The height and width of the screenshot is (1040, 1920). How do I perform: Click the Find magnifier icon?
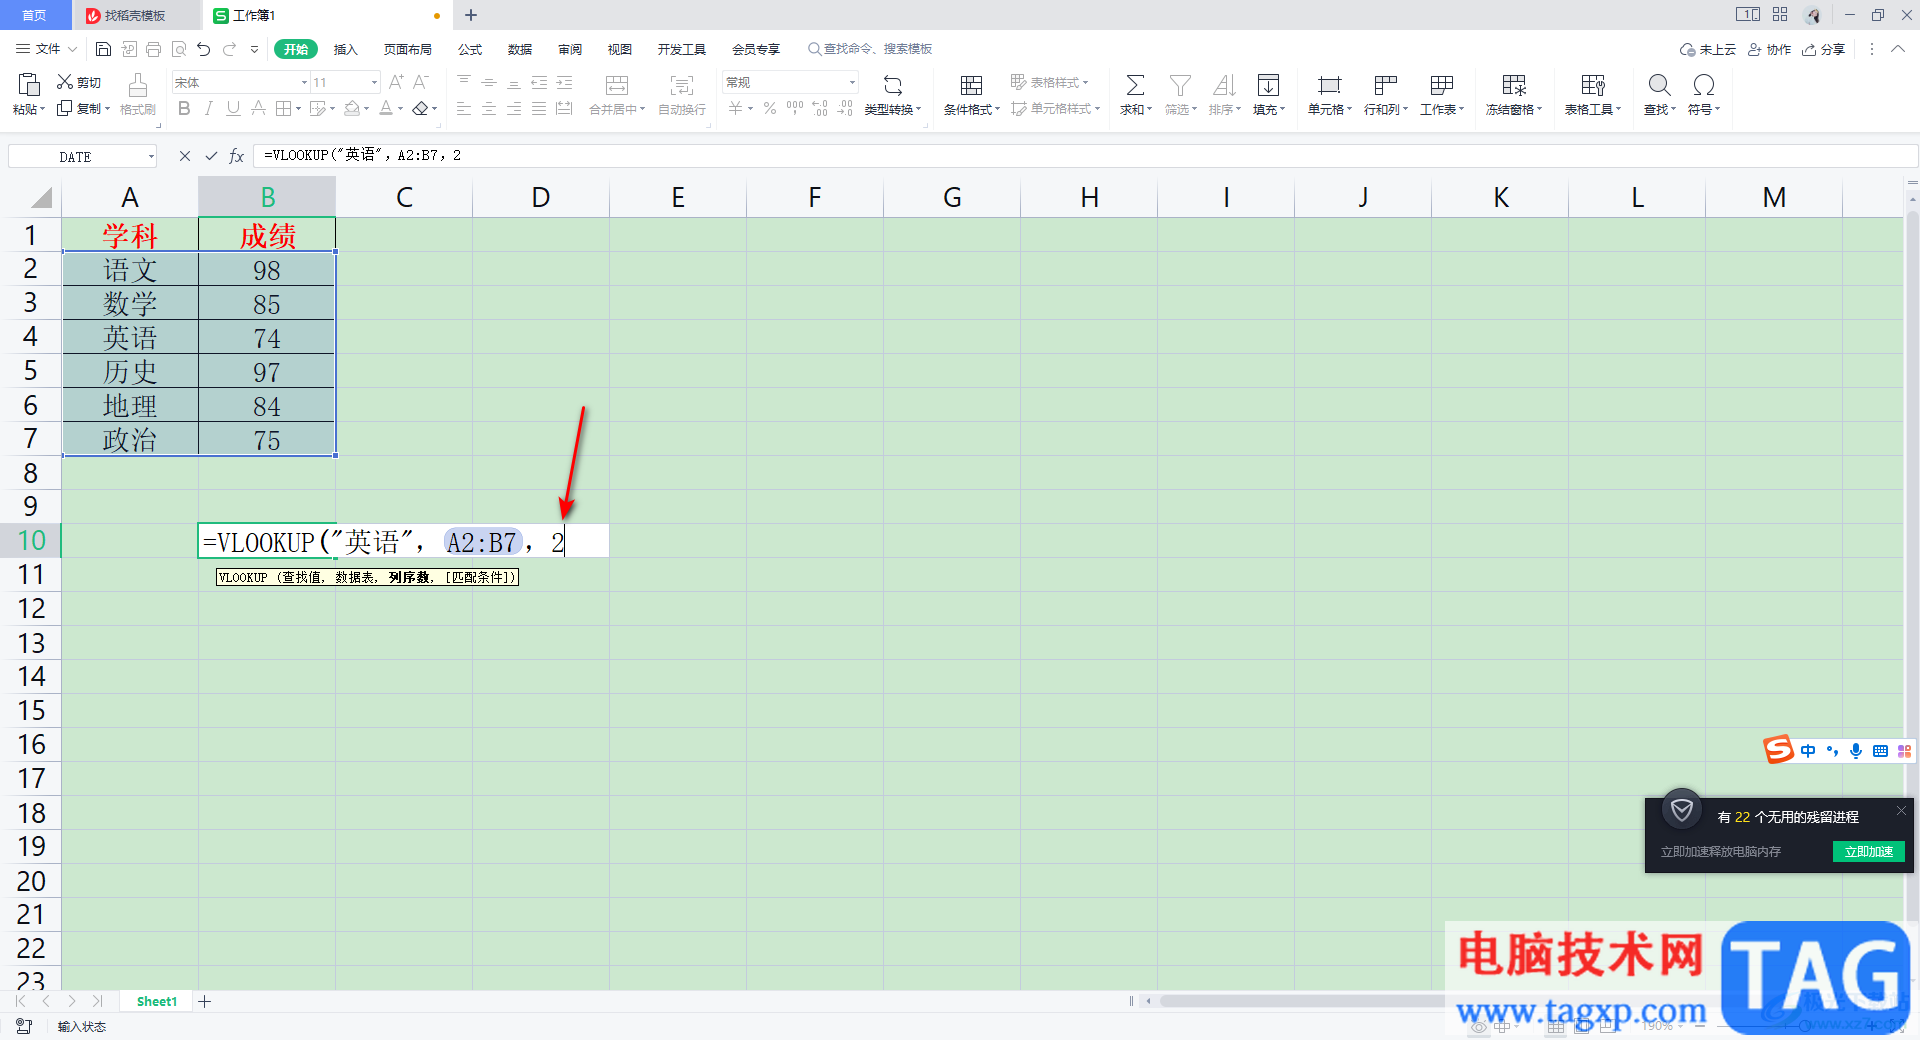click(x=1659, y=85)
